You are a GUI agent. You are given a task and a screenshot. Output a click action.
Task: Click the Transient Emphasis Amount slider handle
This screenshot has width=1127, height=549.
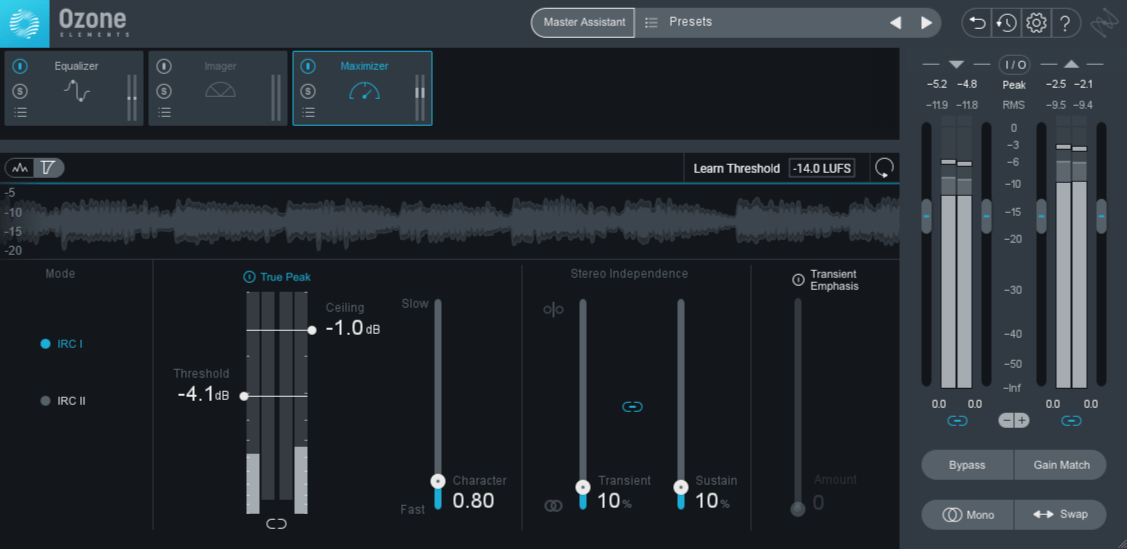click(798, 509)
